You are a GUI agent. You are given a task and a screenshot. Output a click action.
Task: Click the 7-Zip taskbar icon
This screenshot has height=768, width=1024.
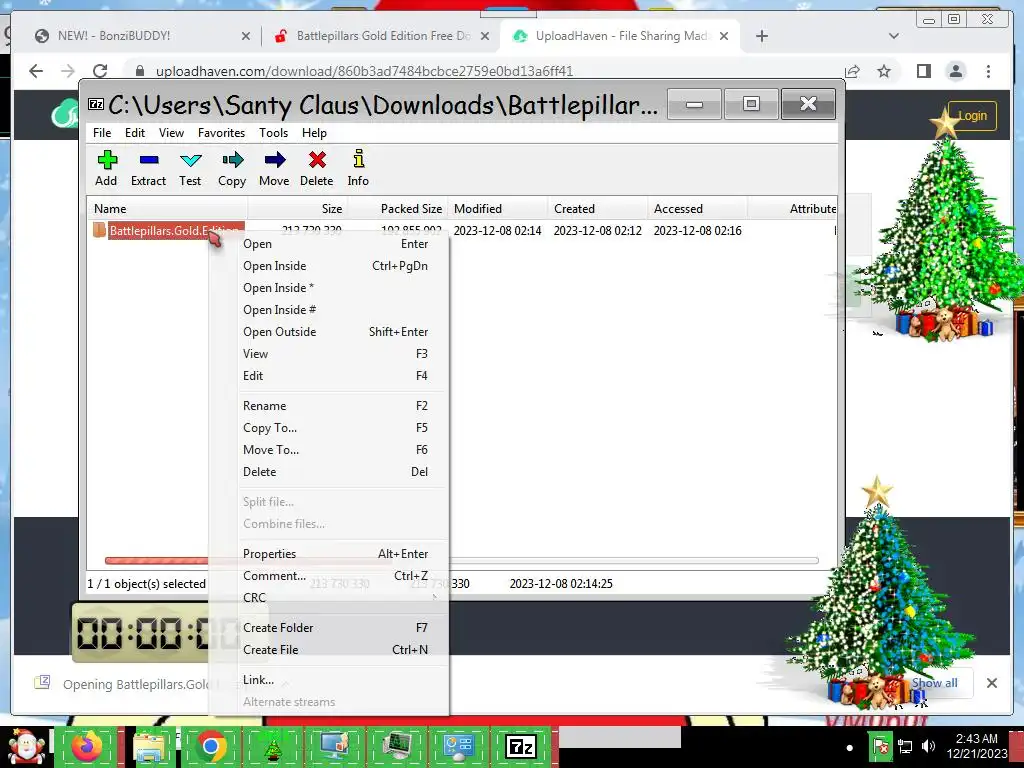pos(520,746)
